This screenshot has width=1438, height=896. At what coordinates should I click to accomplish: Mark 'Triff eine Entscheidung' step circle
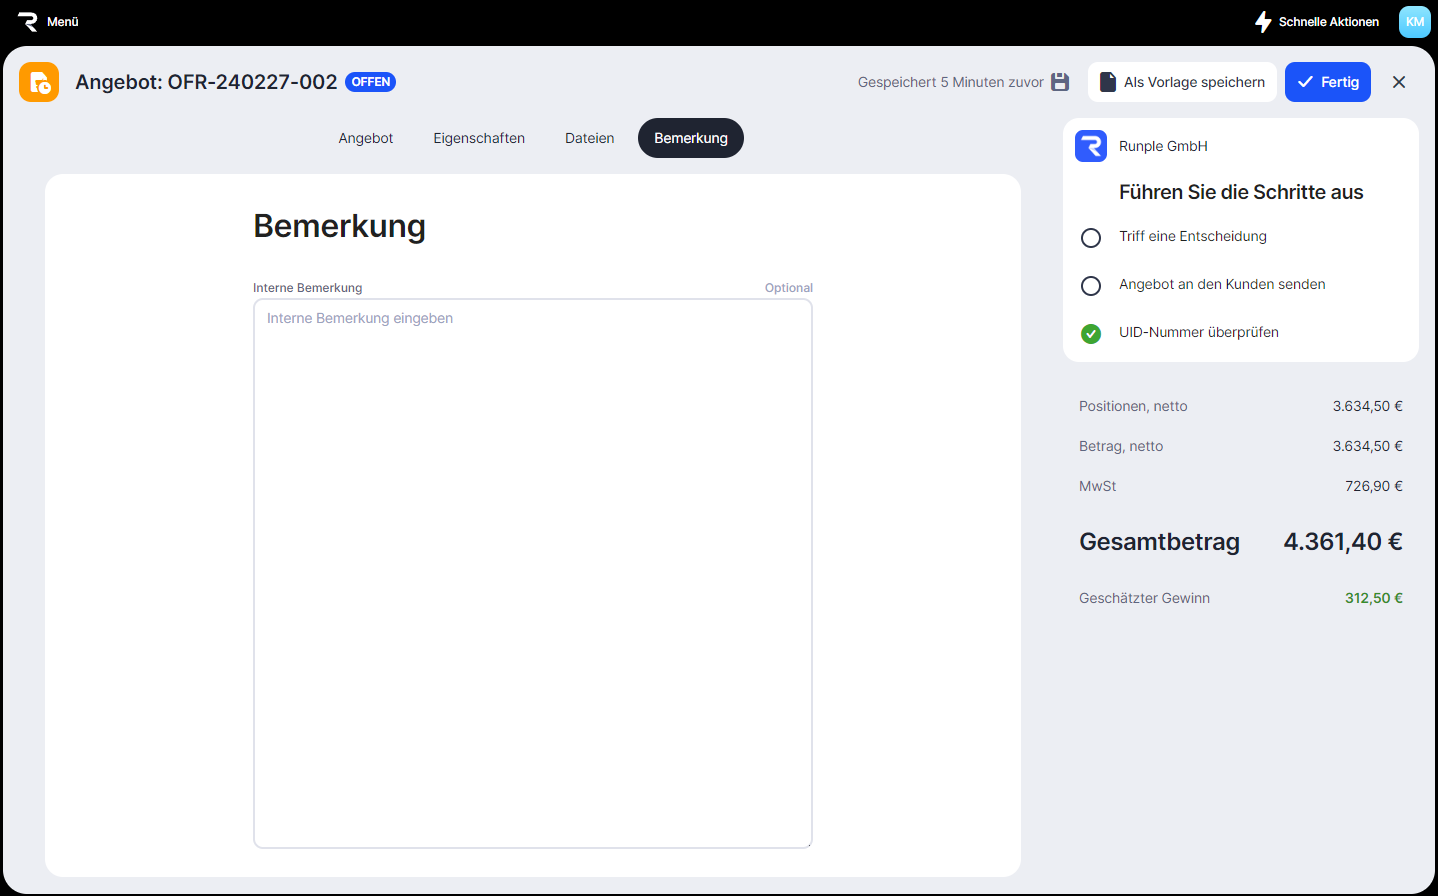1091,238
